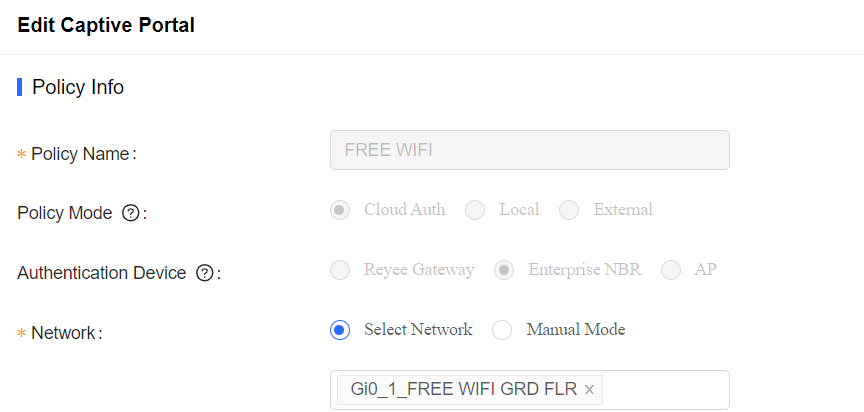Click the Authentication Device label text
Viewport: 864px width, 412px height.
tap(101, 273)
